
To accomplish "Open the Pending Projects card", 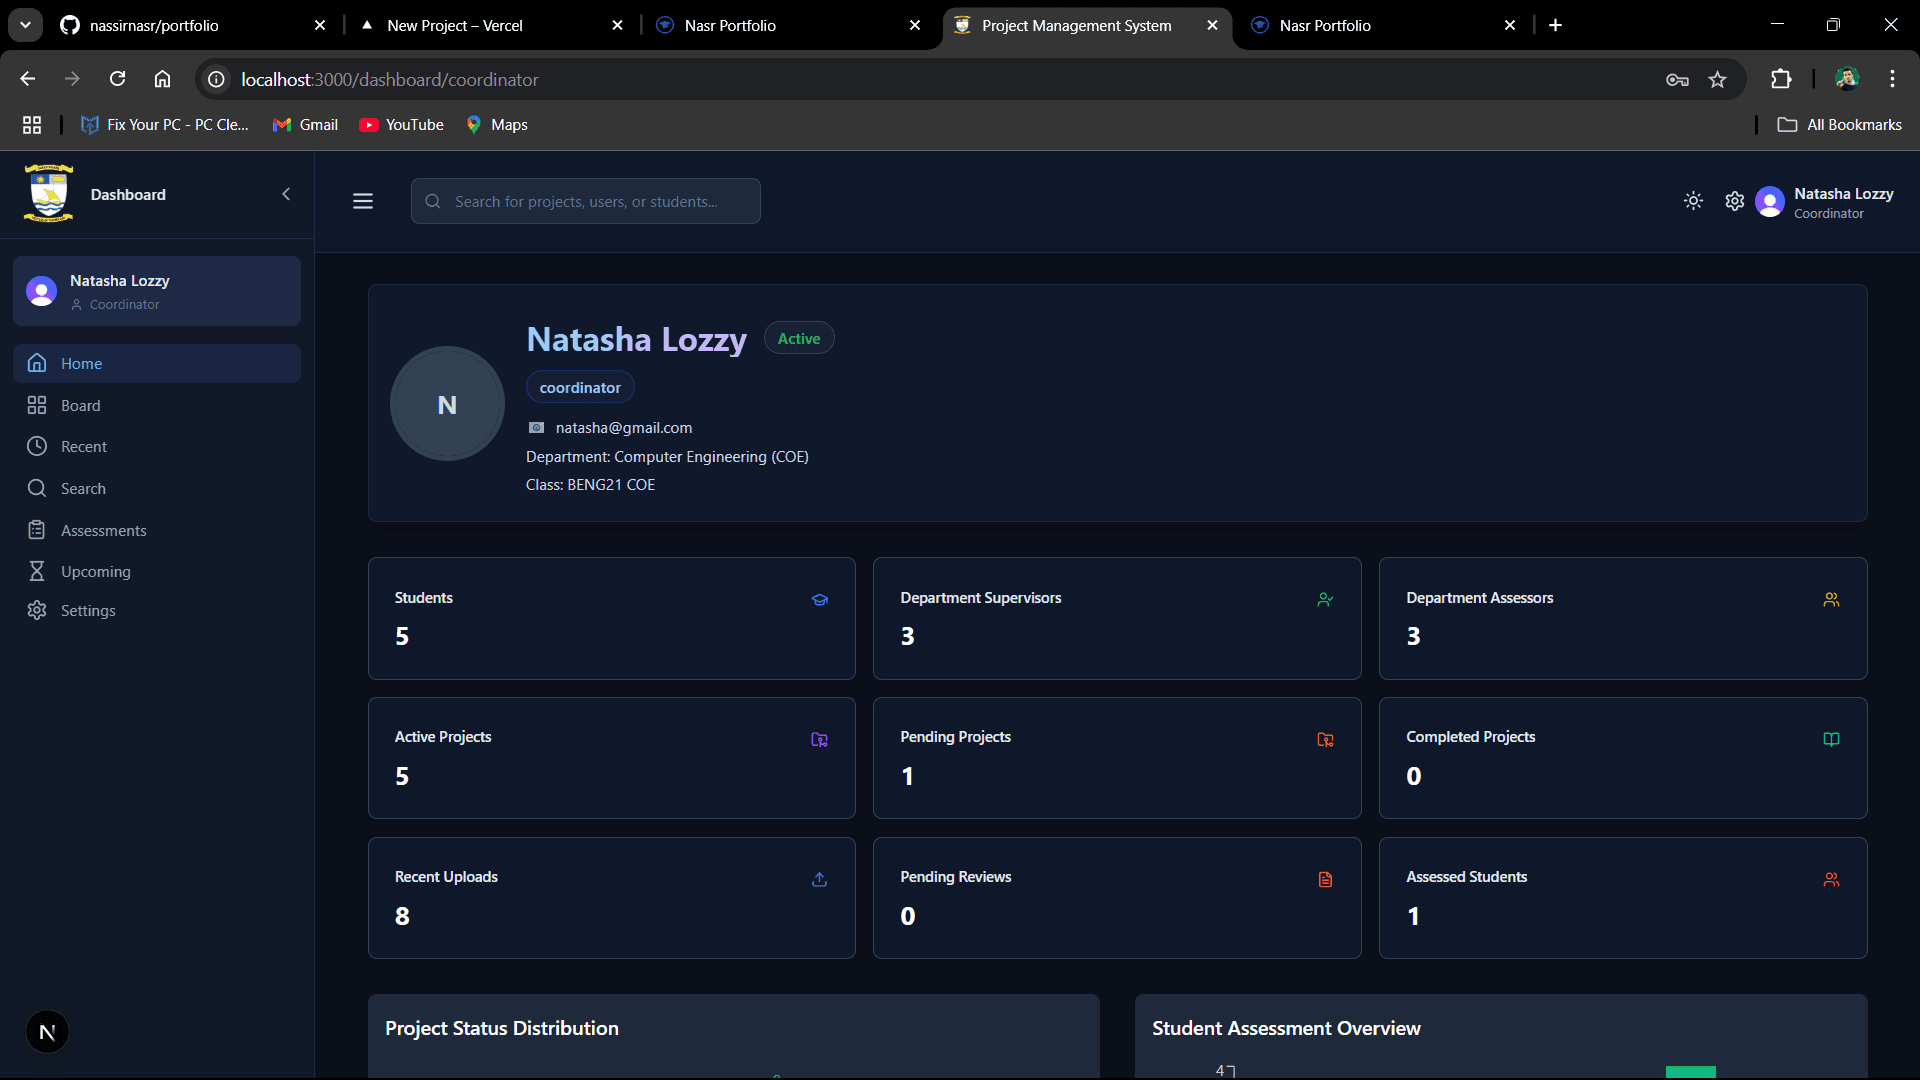I will [1116, 757].
